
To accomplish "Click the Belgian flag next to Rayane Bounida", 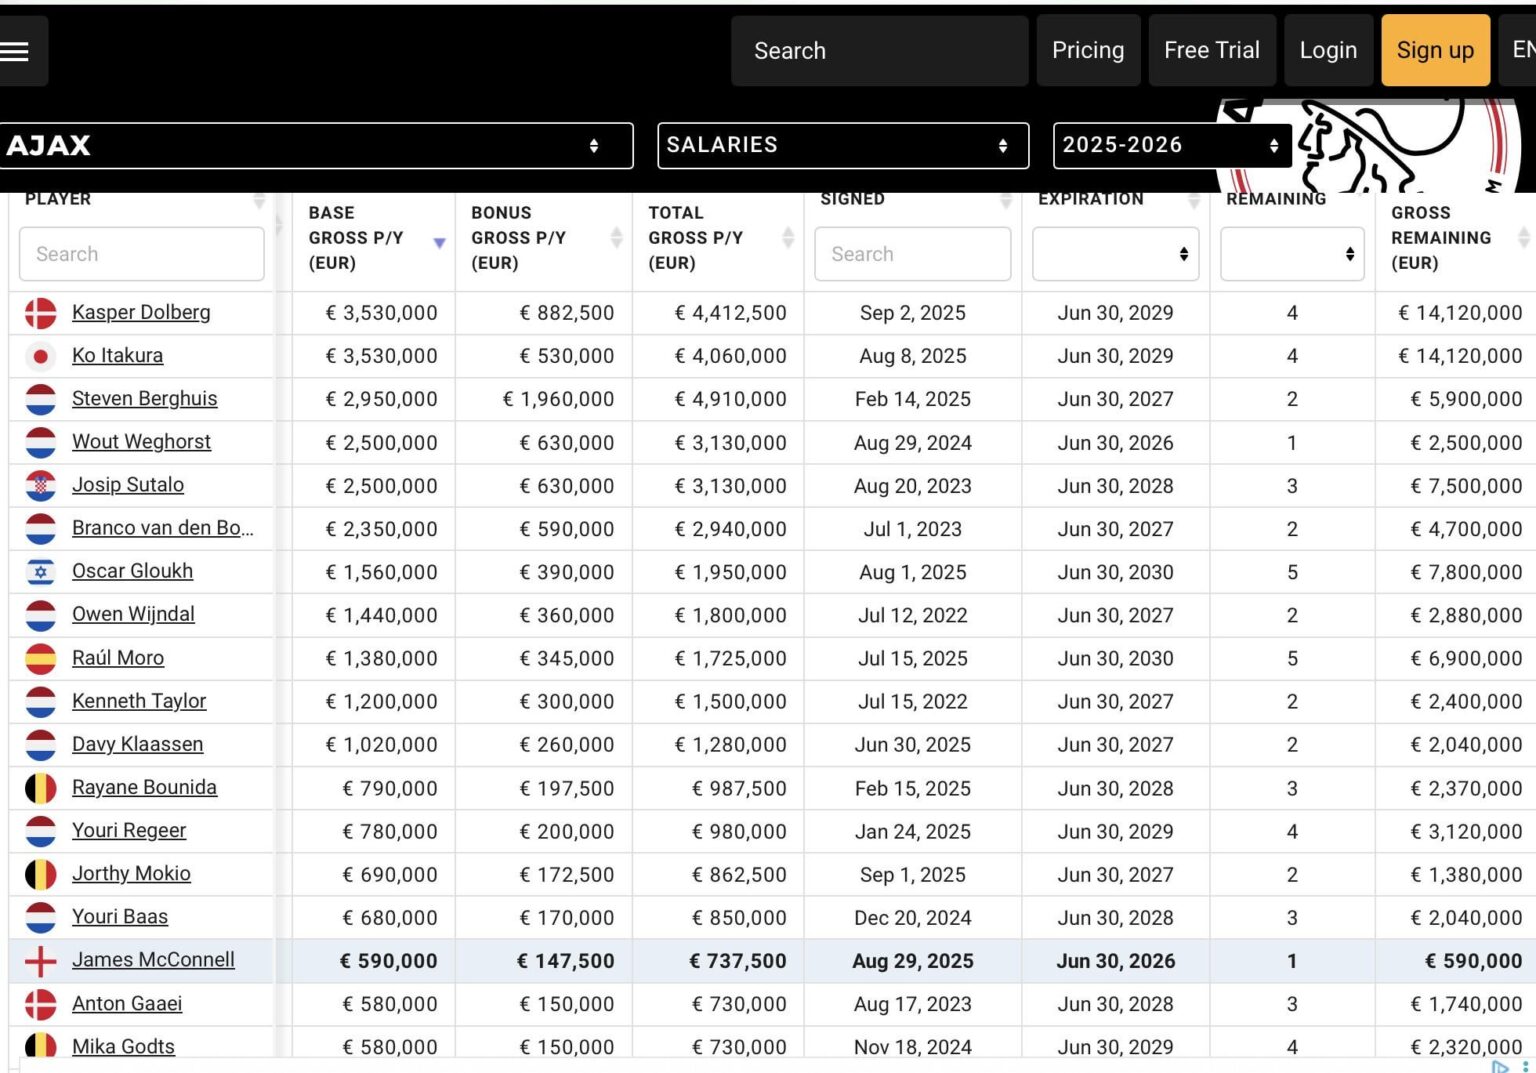I will (40, 787).
